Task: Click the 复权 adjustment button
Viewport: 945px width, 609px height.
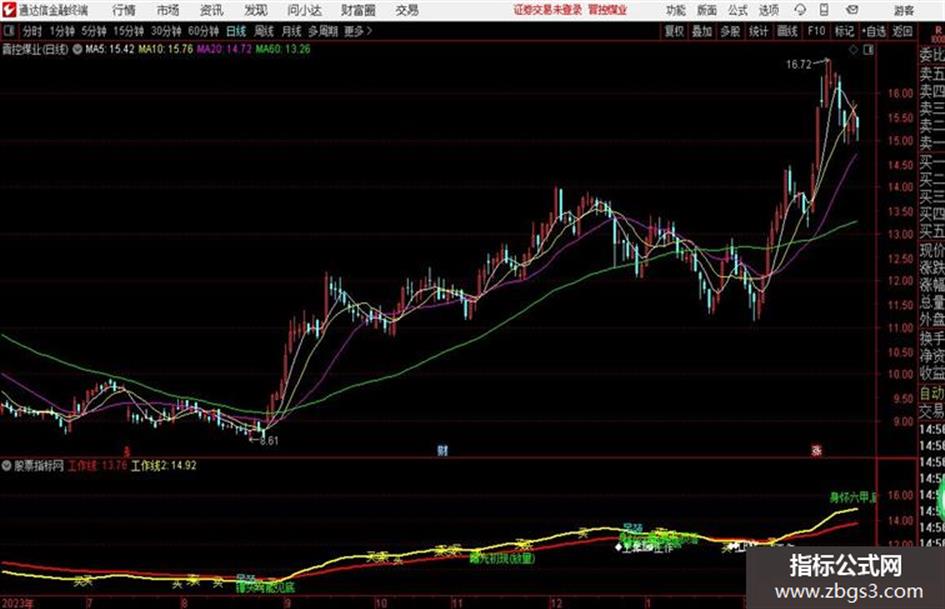Action: (x=674, y=31)
